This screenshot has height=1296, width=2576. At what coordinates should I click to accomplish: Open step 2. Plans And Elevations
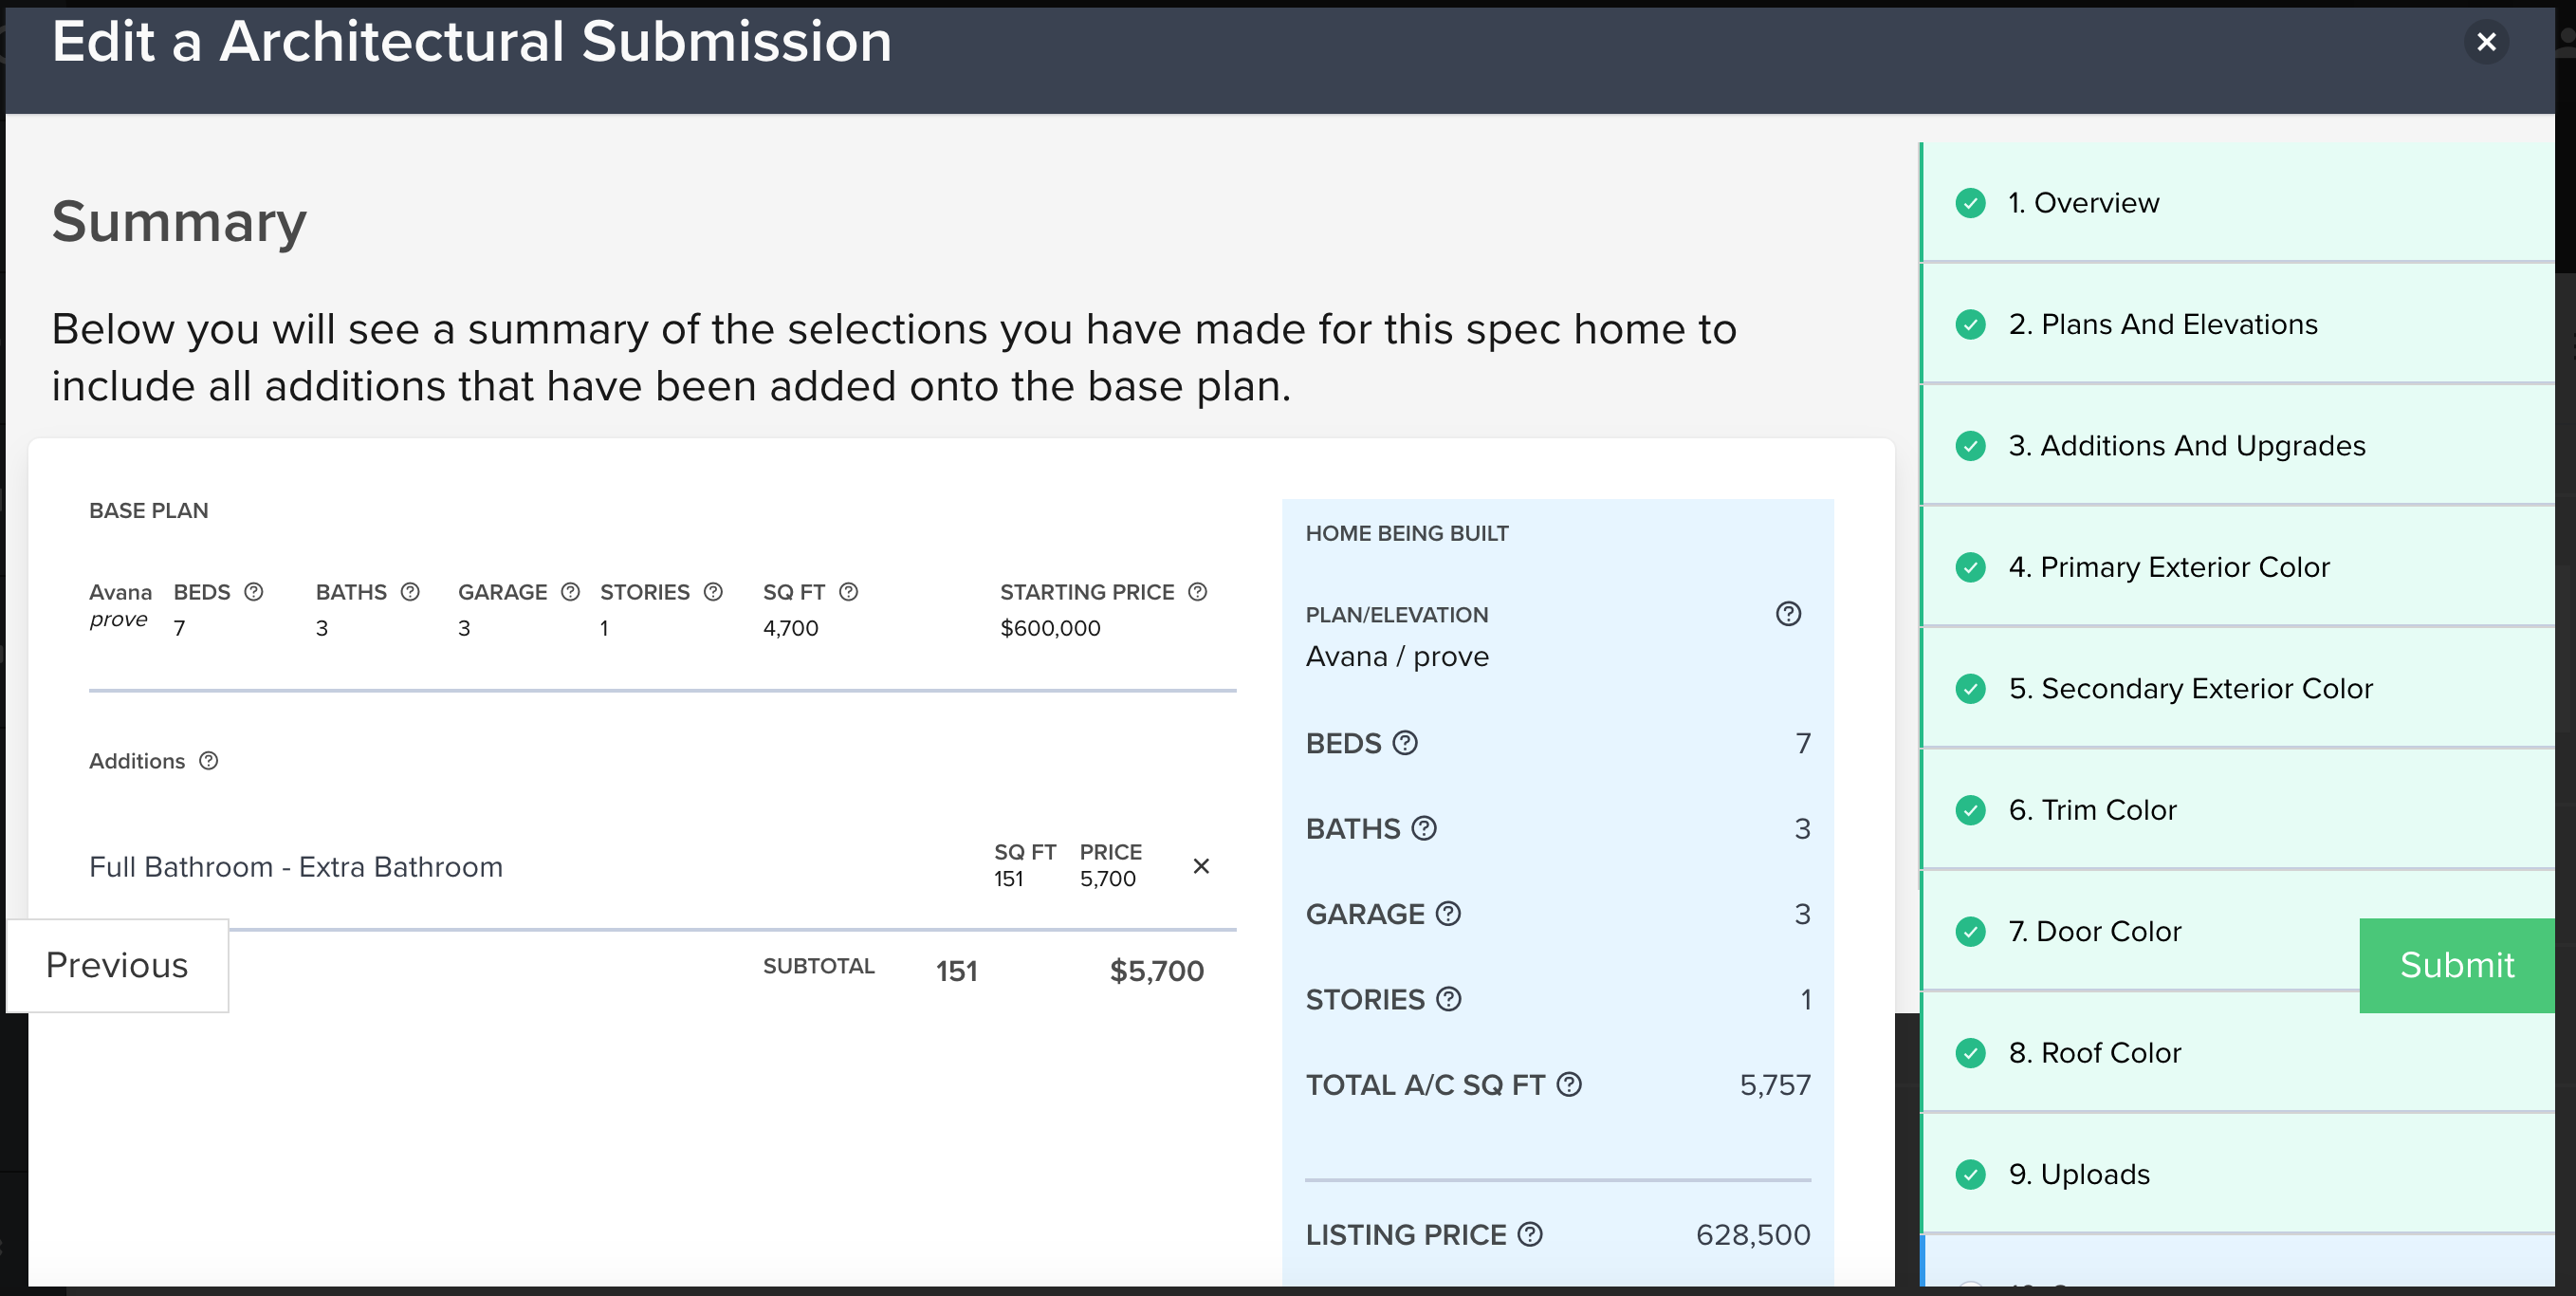[x=2162, y=325]
